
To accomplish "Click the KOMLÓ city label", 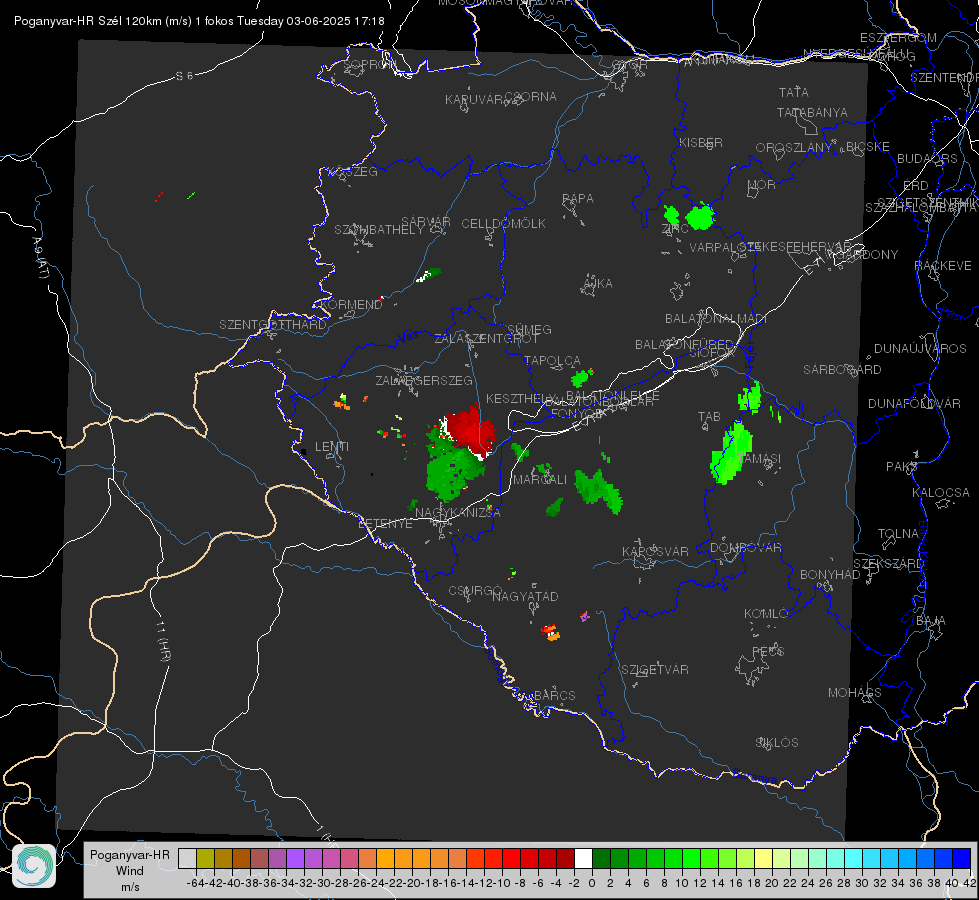I will tap(766, 614).
